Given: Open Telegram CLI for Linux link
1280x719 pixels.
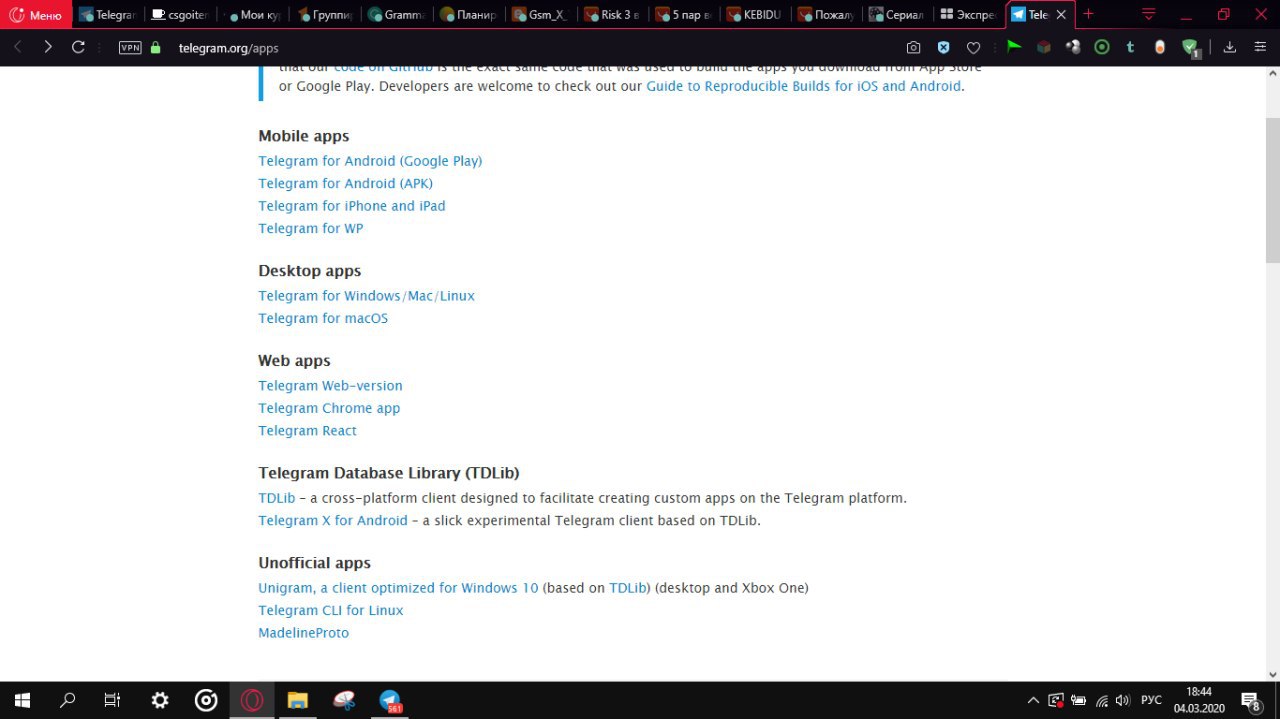Looking at the screenshot, I should click(x=331, y=610).
